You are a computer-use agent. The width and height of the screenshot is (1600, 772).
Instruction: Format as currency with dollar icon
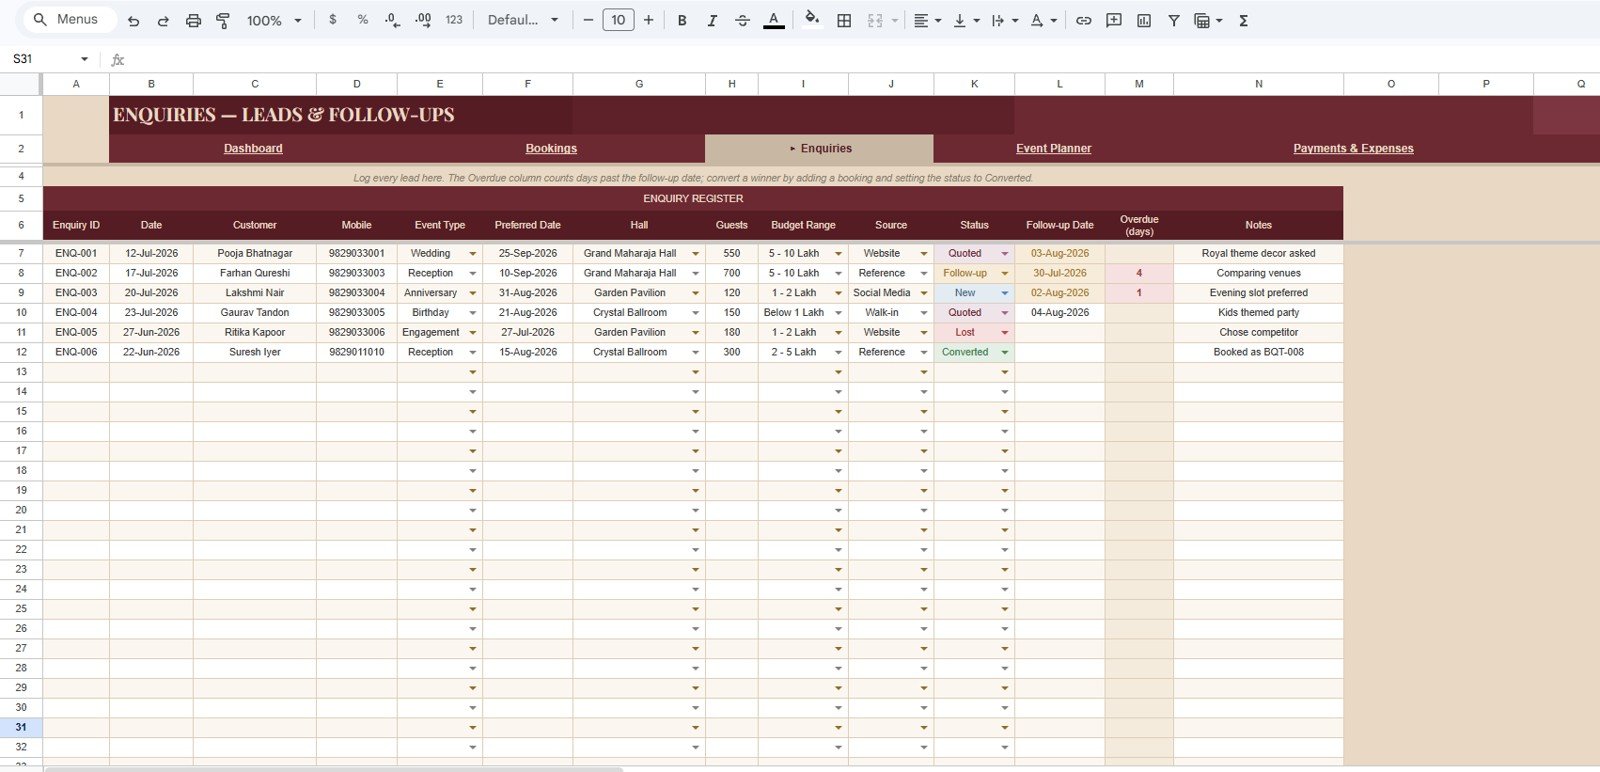click(333, 20)
